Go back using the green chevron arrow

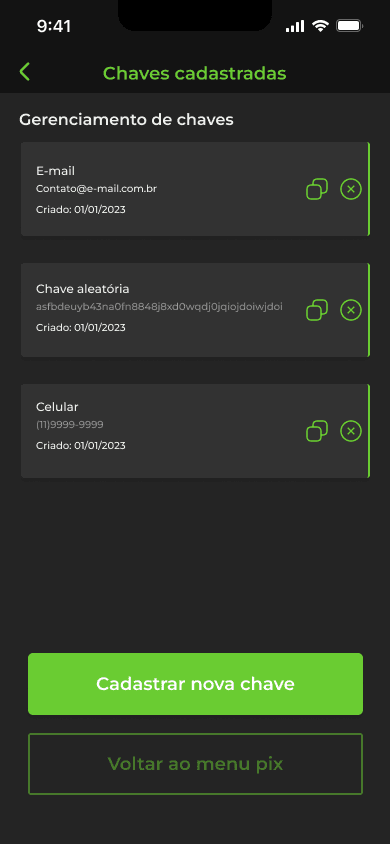(24, 72)
